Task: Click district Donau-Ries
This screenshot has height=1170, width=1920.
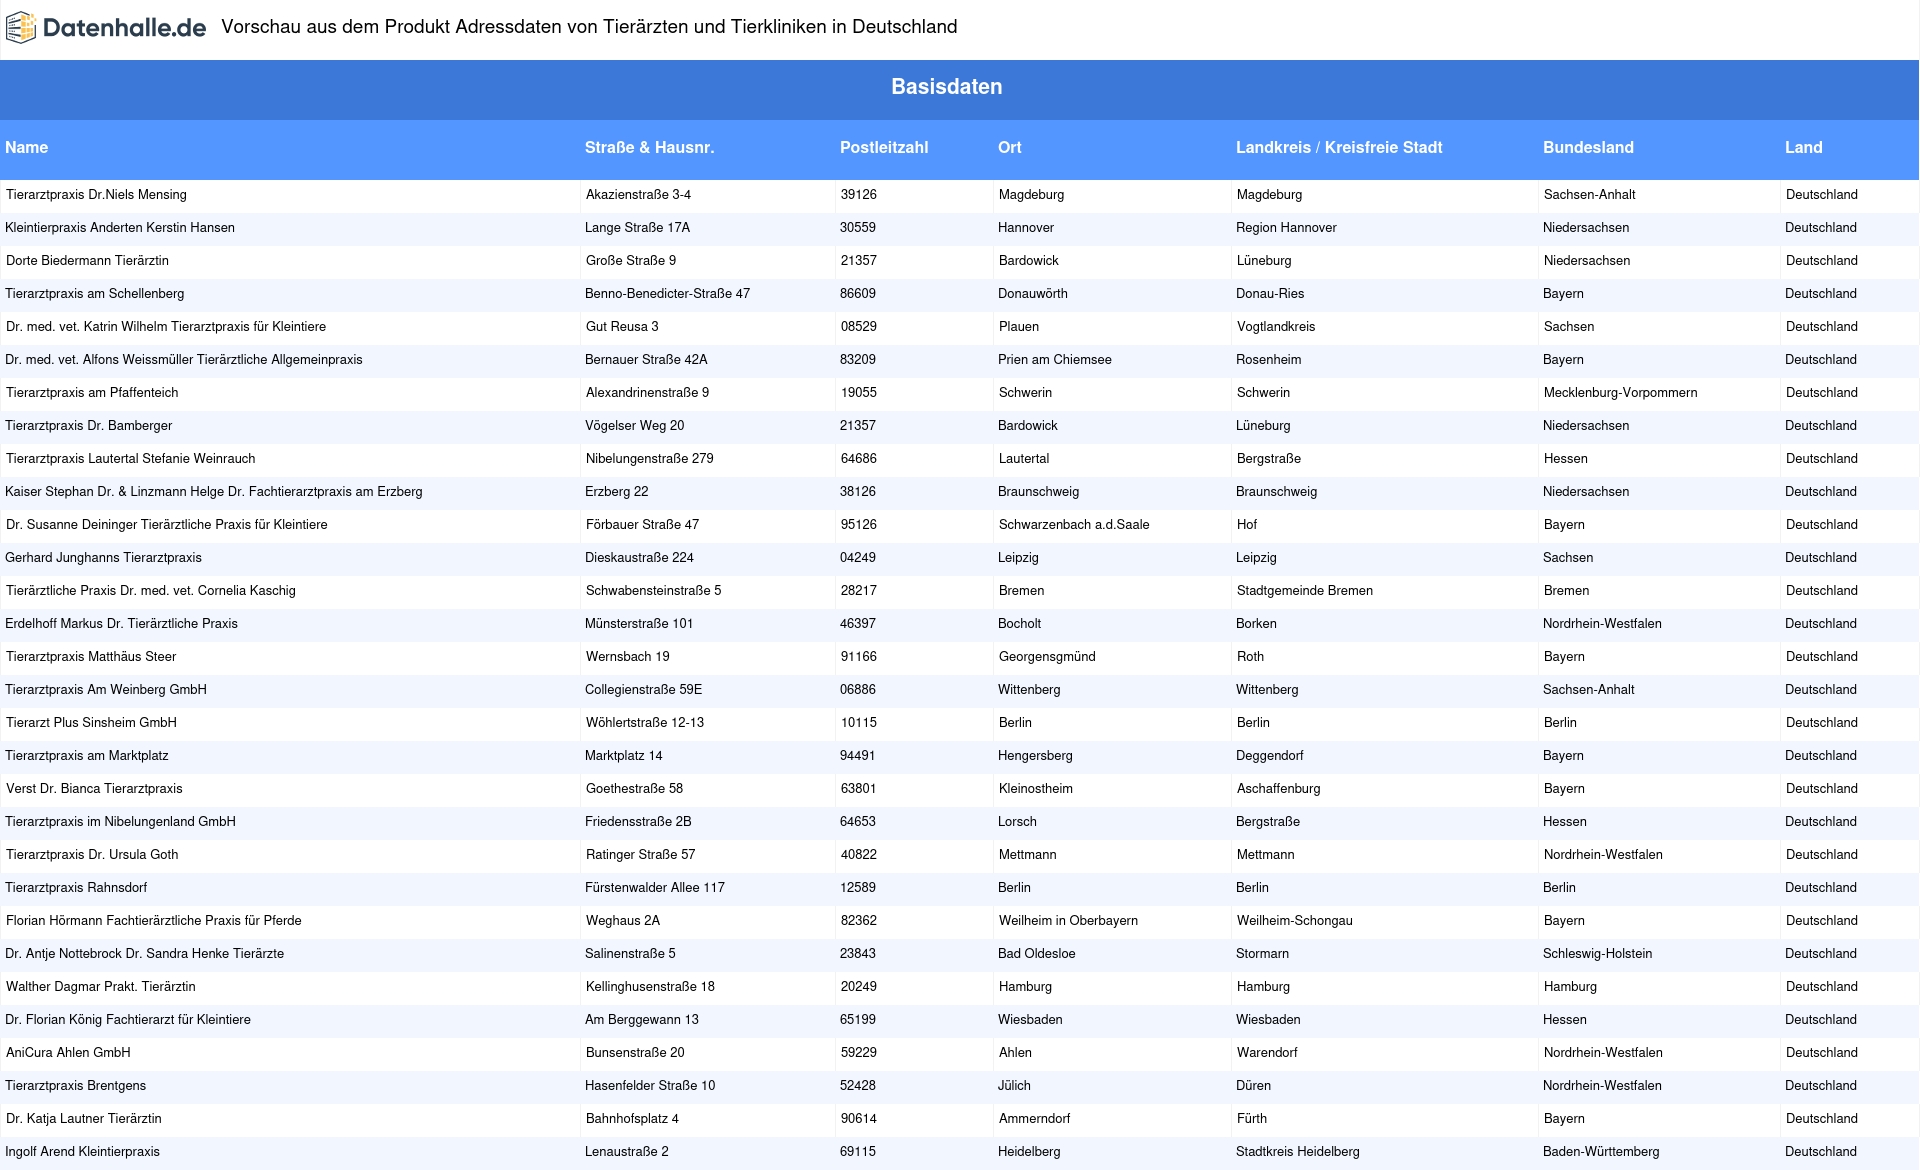Action: pyautogui.click(x=1270, y=294)
